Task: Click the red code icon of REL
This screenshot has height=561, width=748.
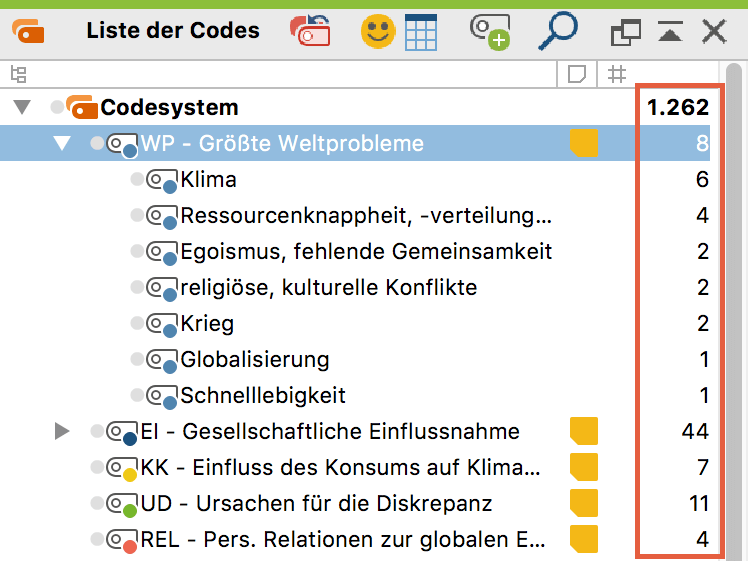Action: click(122, 541)
